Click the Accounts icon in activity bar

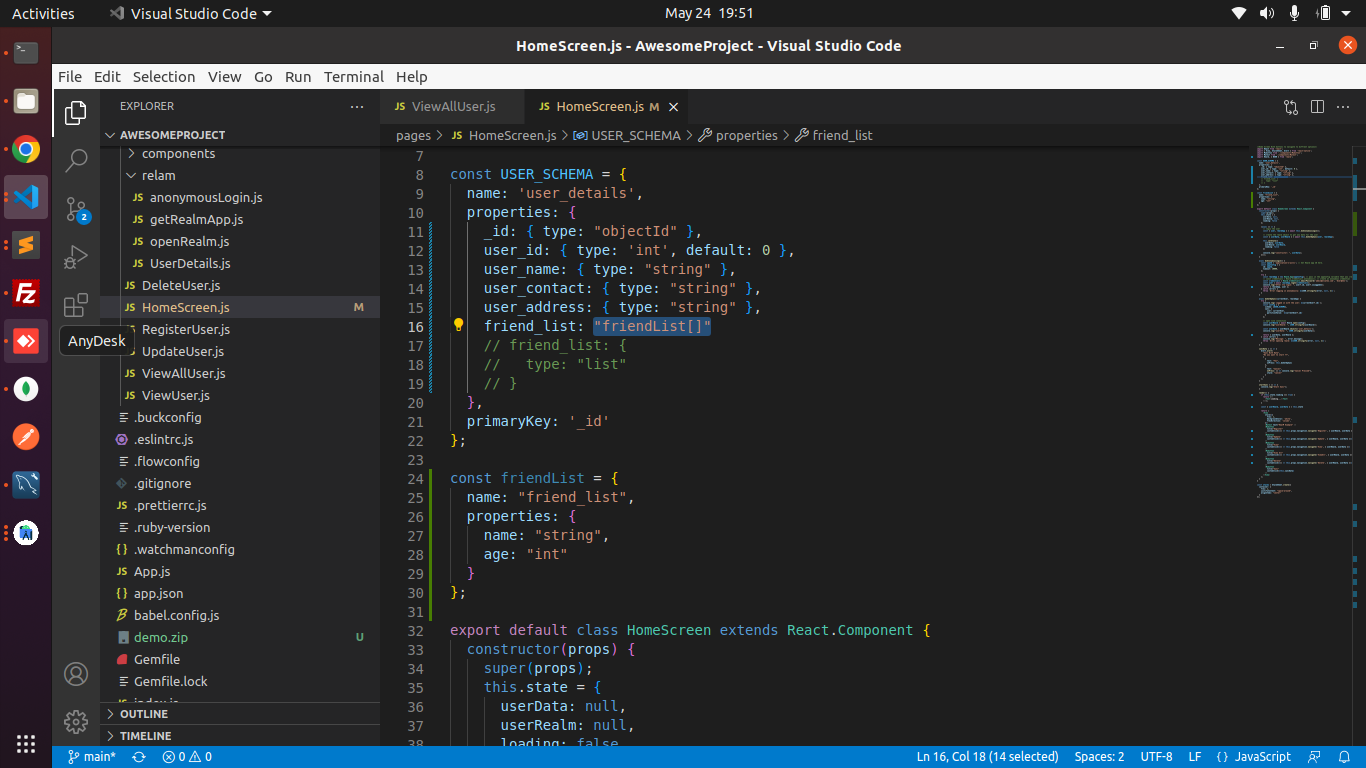[76, 673]
